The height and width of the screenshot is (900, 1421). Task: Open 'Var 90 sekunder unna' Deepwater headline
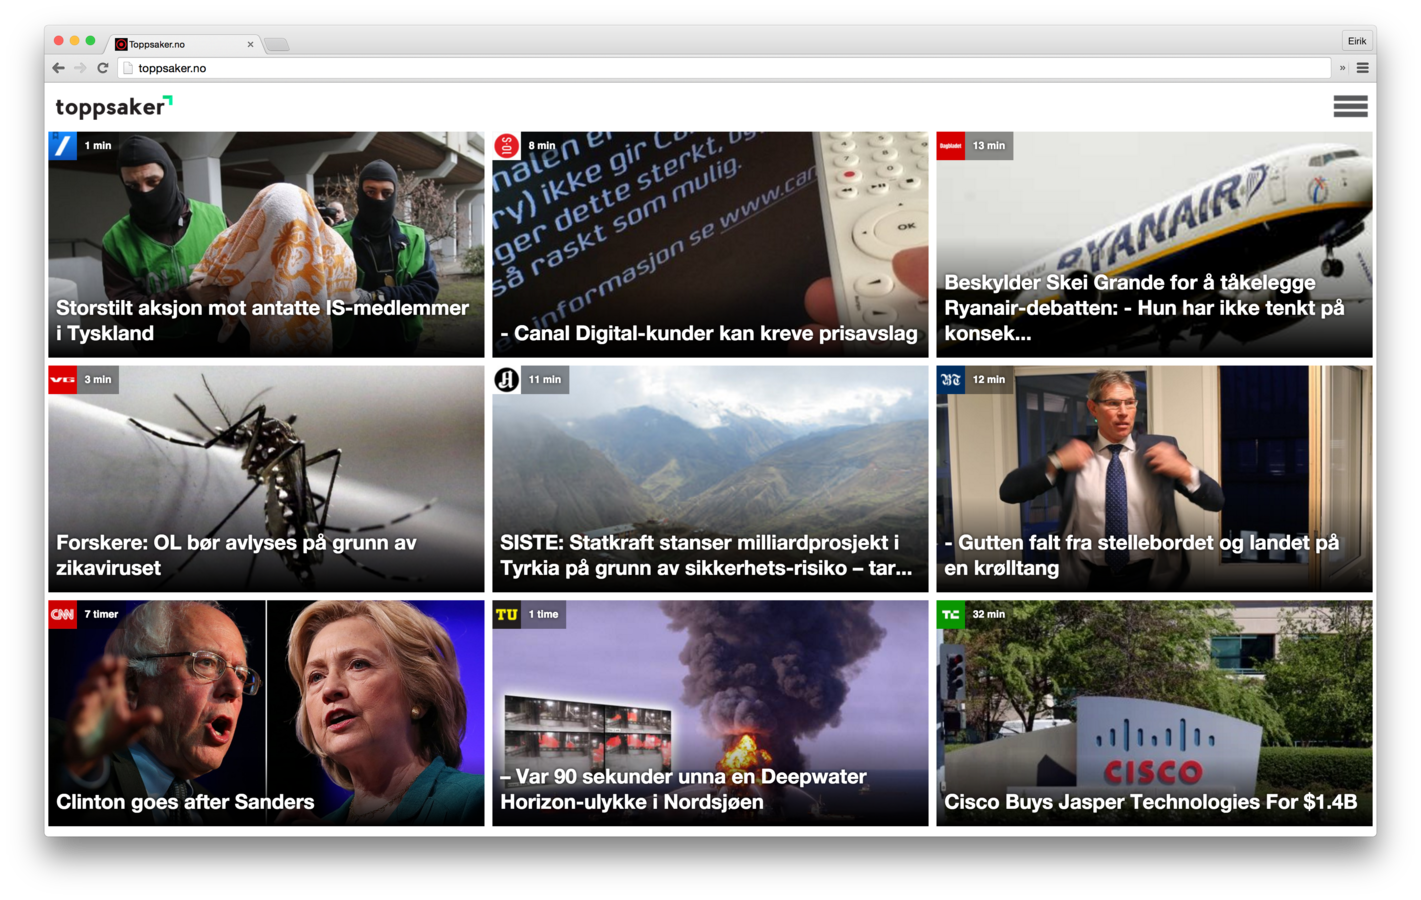683,789
